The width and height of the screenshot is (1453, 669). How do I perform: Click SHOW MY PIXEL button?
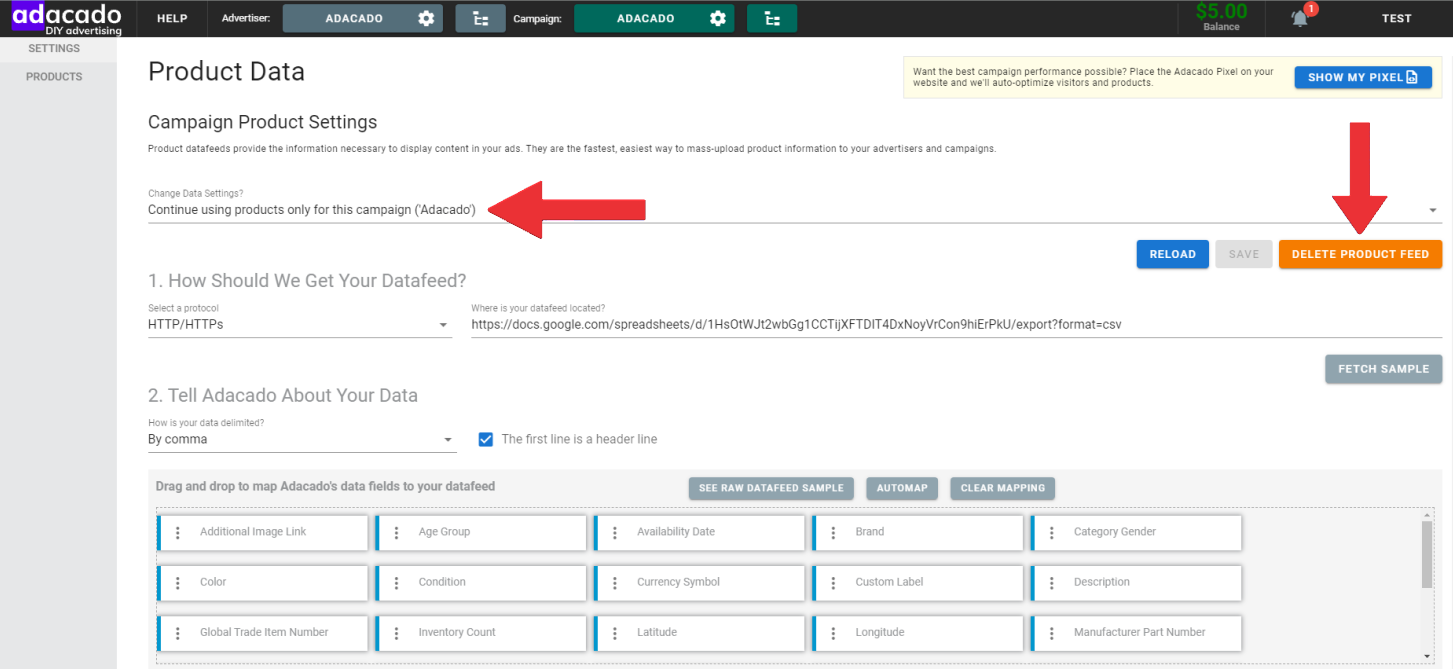(1363, 77)
